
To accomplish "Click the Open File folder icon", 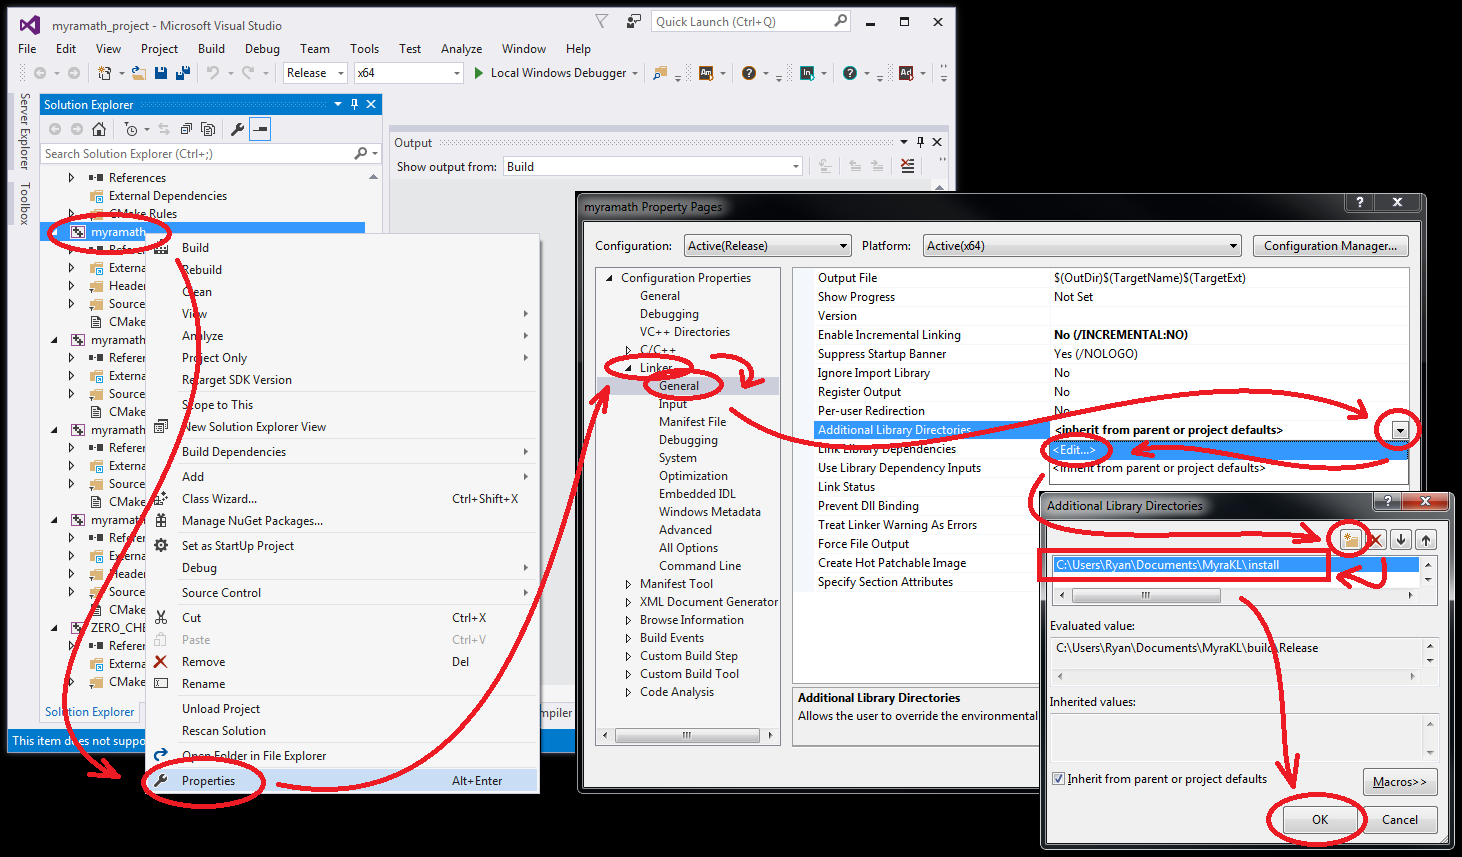I will 139,73.
